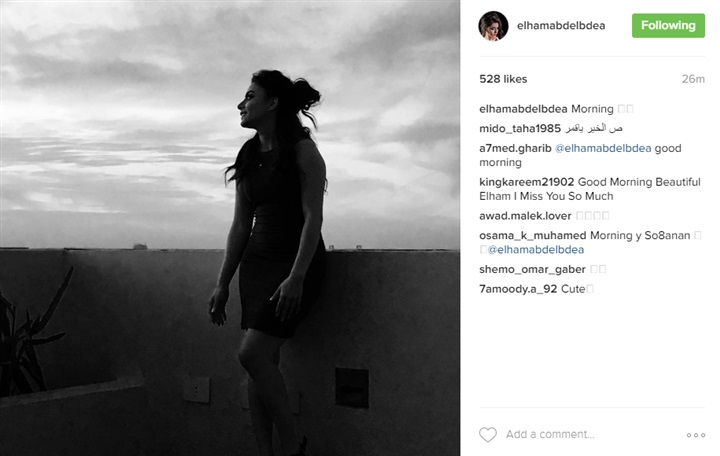720x456 pixels.
Task: Open osama_k_muhamed's profile
Action: click(x=533, y=236)
